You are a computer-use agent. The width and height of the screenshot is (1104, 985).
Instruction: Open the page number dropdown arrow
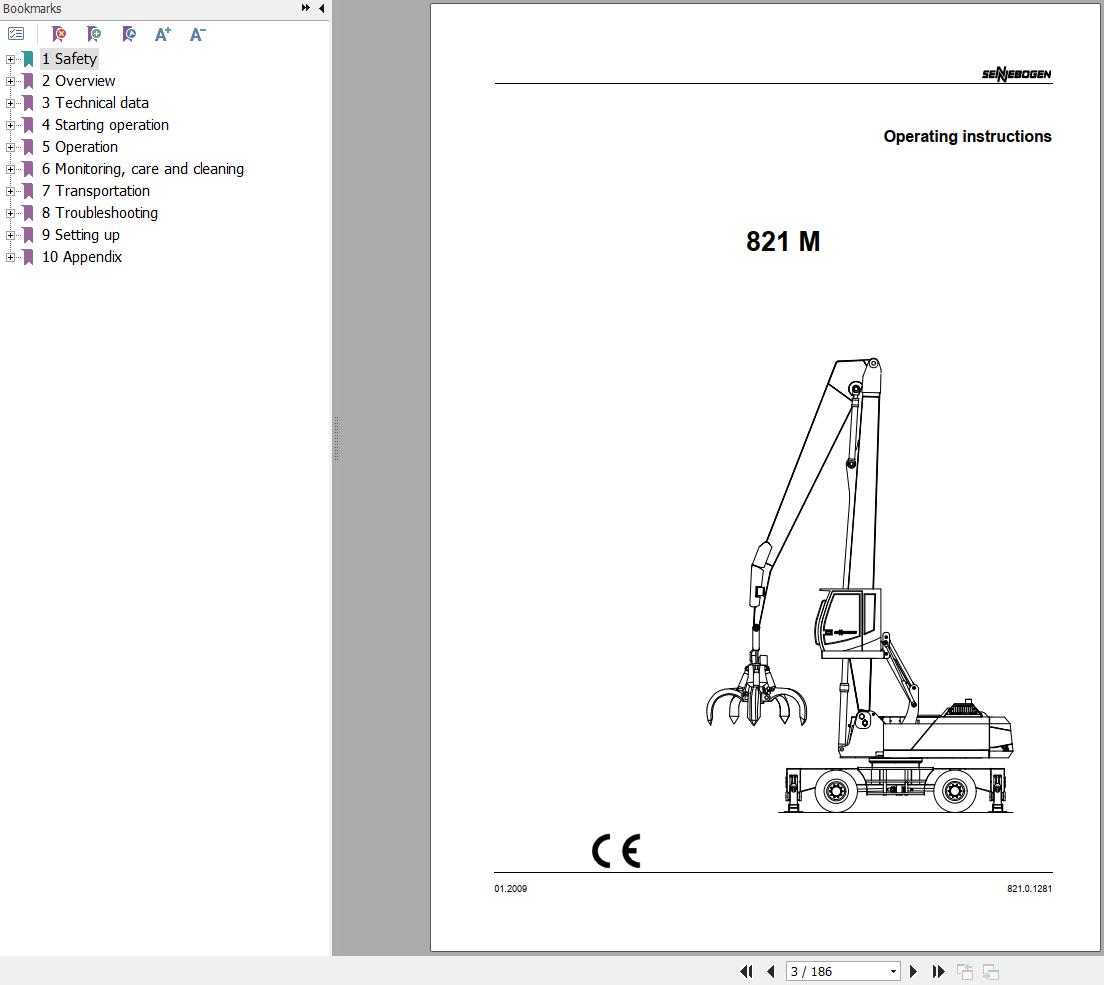(893, 972)
